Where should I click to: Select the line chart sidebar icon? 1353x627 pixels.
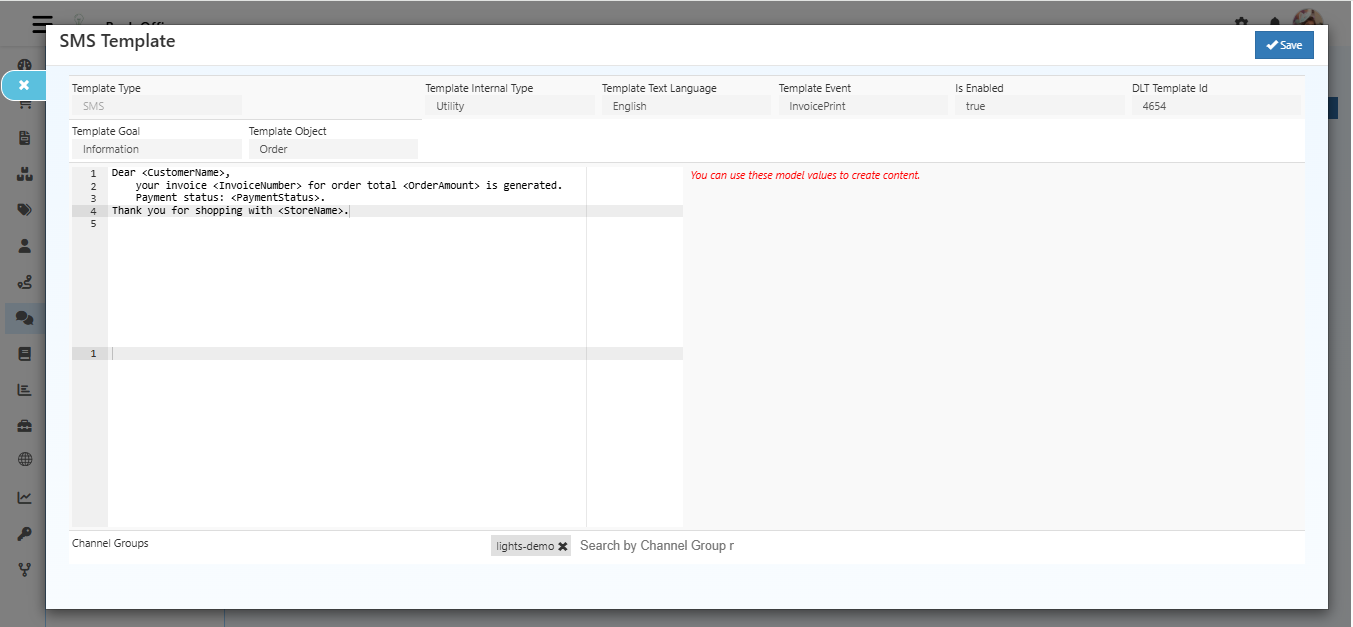[25, 497]
